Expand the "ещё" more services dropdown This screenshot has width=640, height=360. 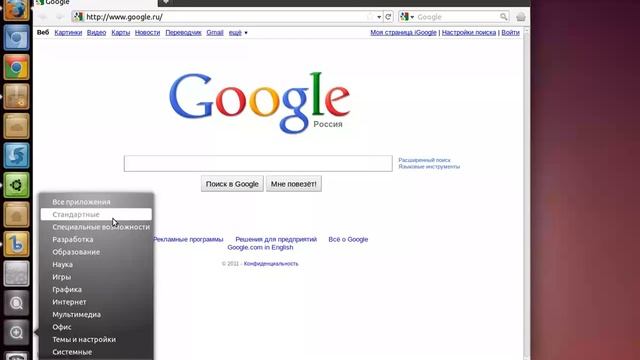[x=238, y=33]
